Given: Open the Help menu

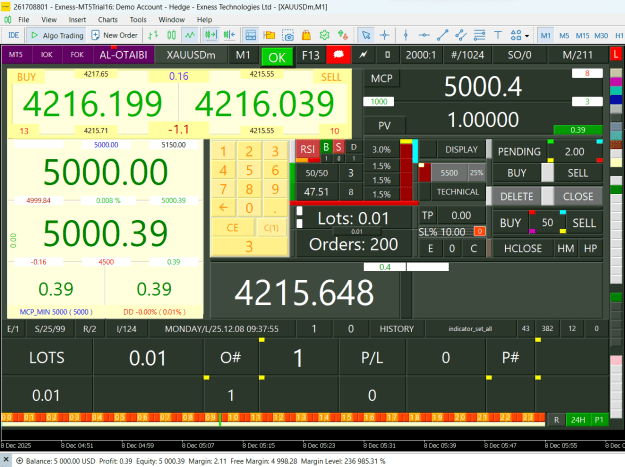Looking at the screenshot, I should click(204, 20).
